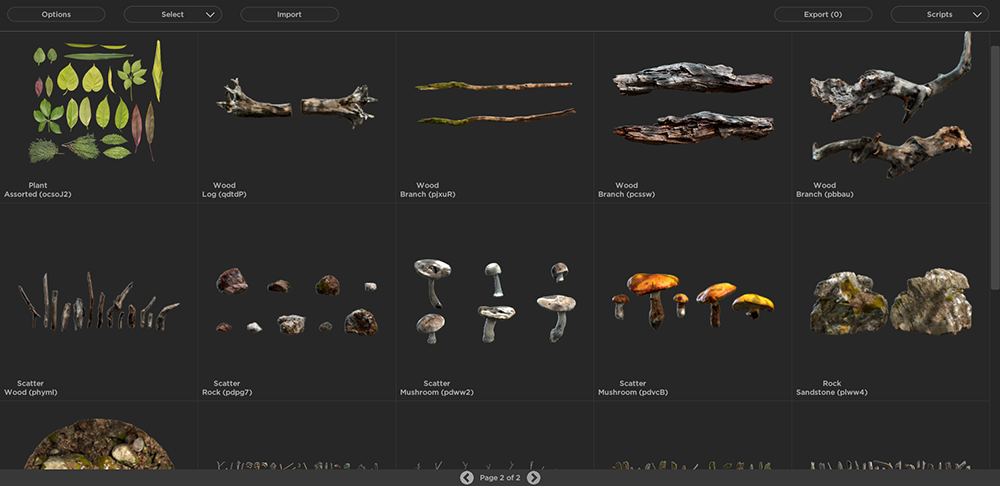The width and height of the screenshot is (1000, 486).
Task: Select the Wood Branch (pcssw) thumbnail
Action: 693,103
